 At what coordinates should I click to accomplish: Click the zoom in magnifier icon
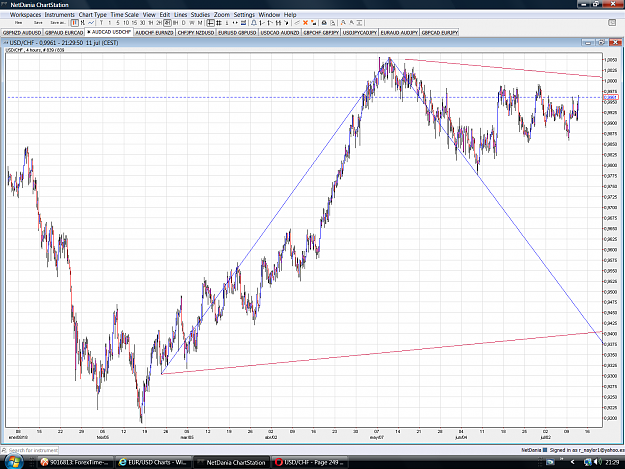pyautogui.click(x=343, y=23)
